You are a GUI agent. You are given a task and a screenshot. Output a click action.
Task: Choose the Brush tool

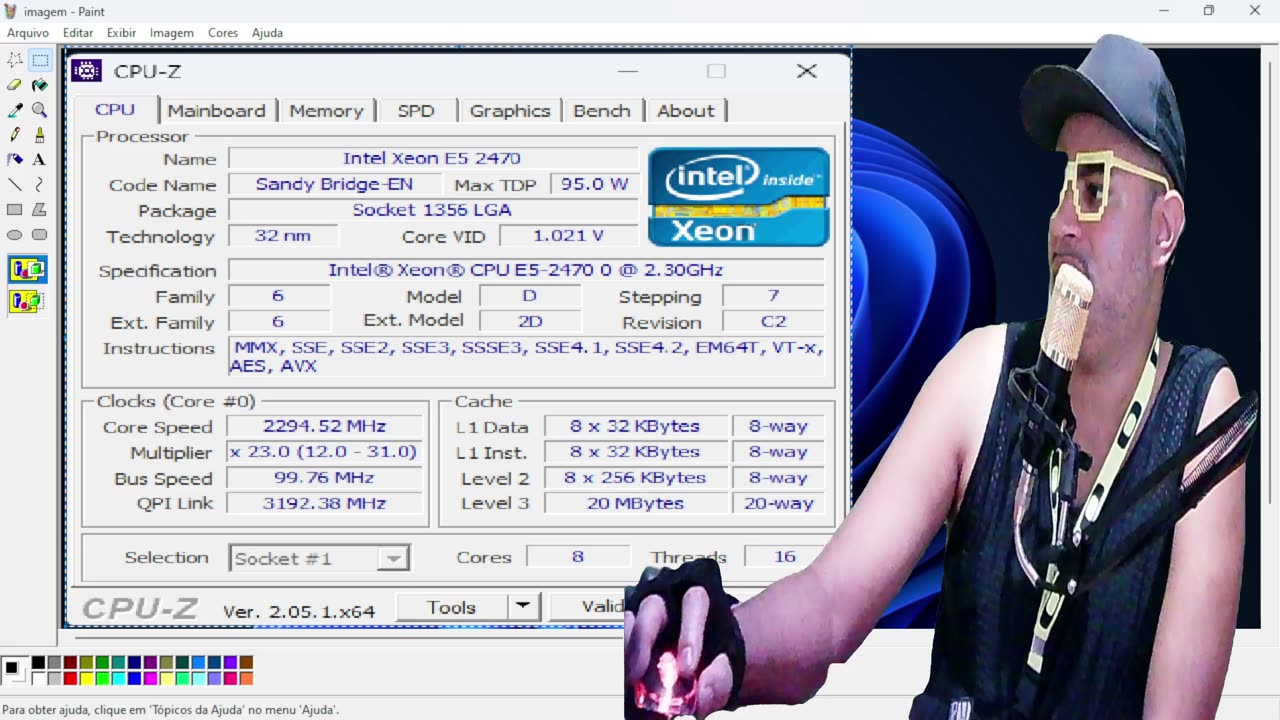(40, 135)
